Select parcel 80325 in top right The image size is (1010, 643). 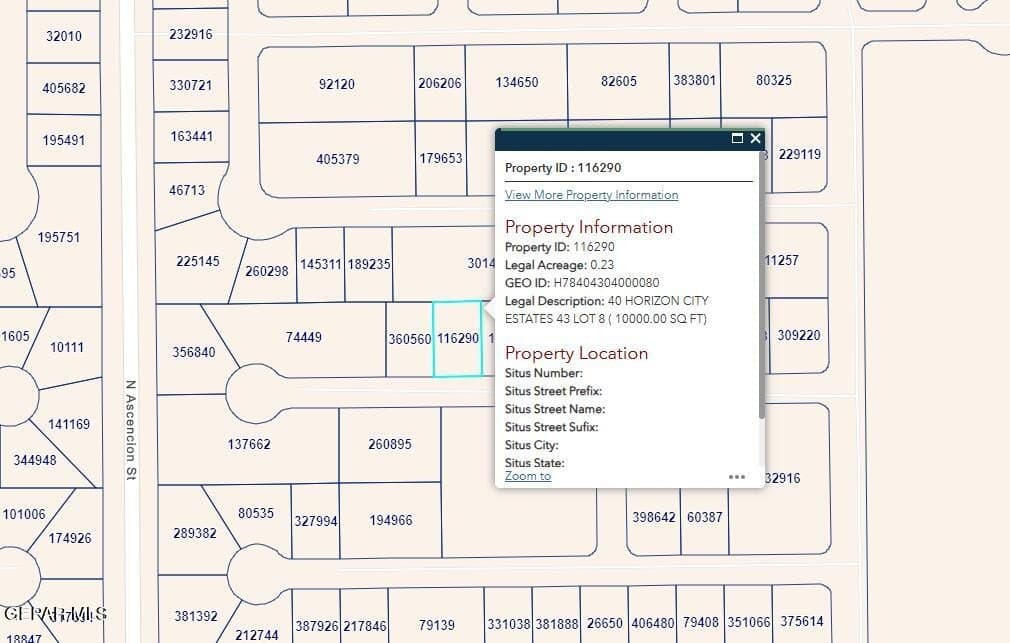click(x=773, y=78)
